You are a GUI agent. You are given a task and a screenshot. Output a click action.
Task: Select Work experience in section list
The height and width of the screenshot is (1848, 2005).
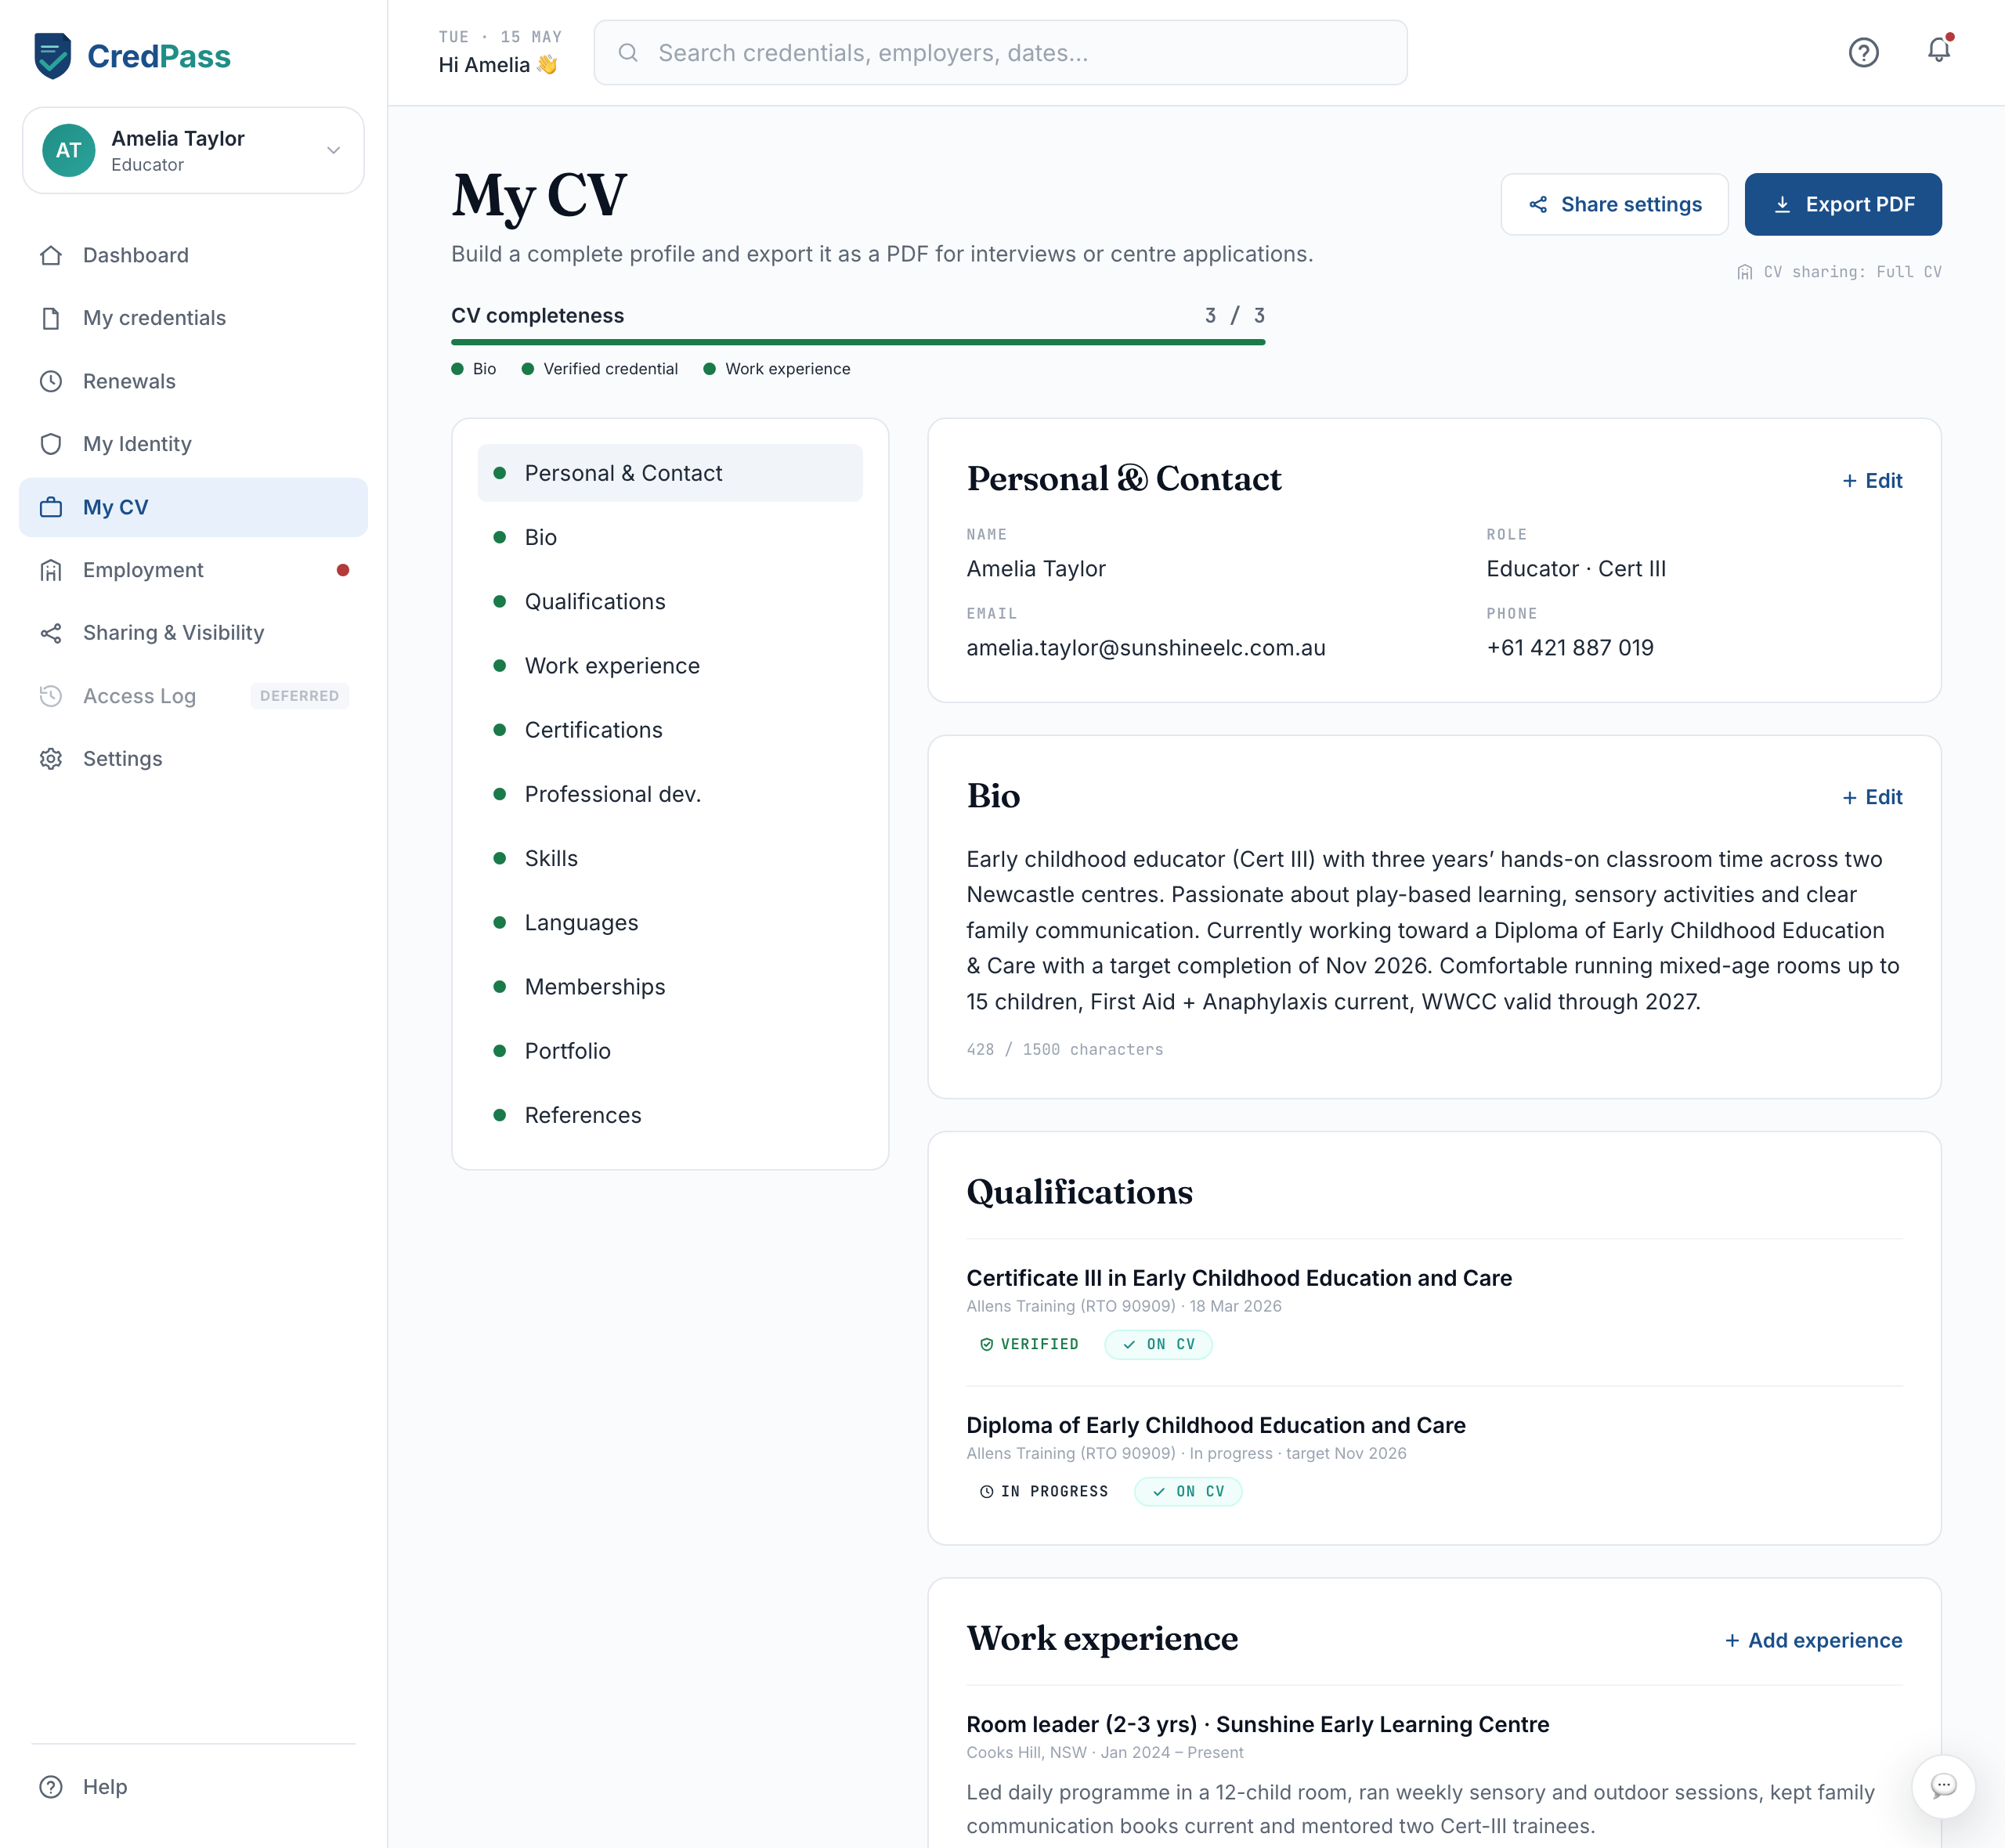point(670,666)
